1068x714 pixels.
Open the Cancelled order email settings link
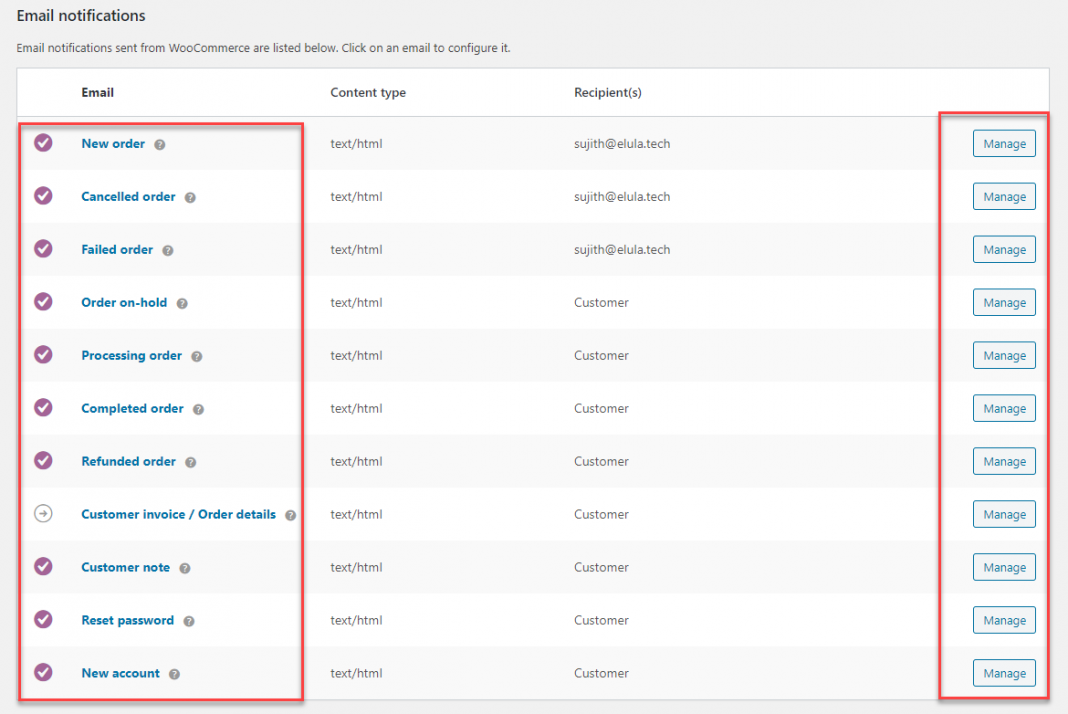click(x=128, y=196)
